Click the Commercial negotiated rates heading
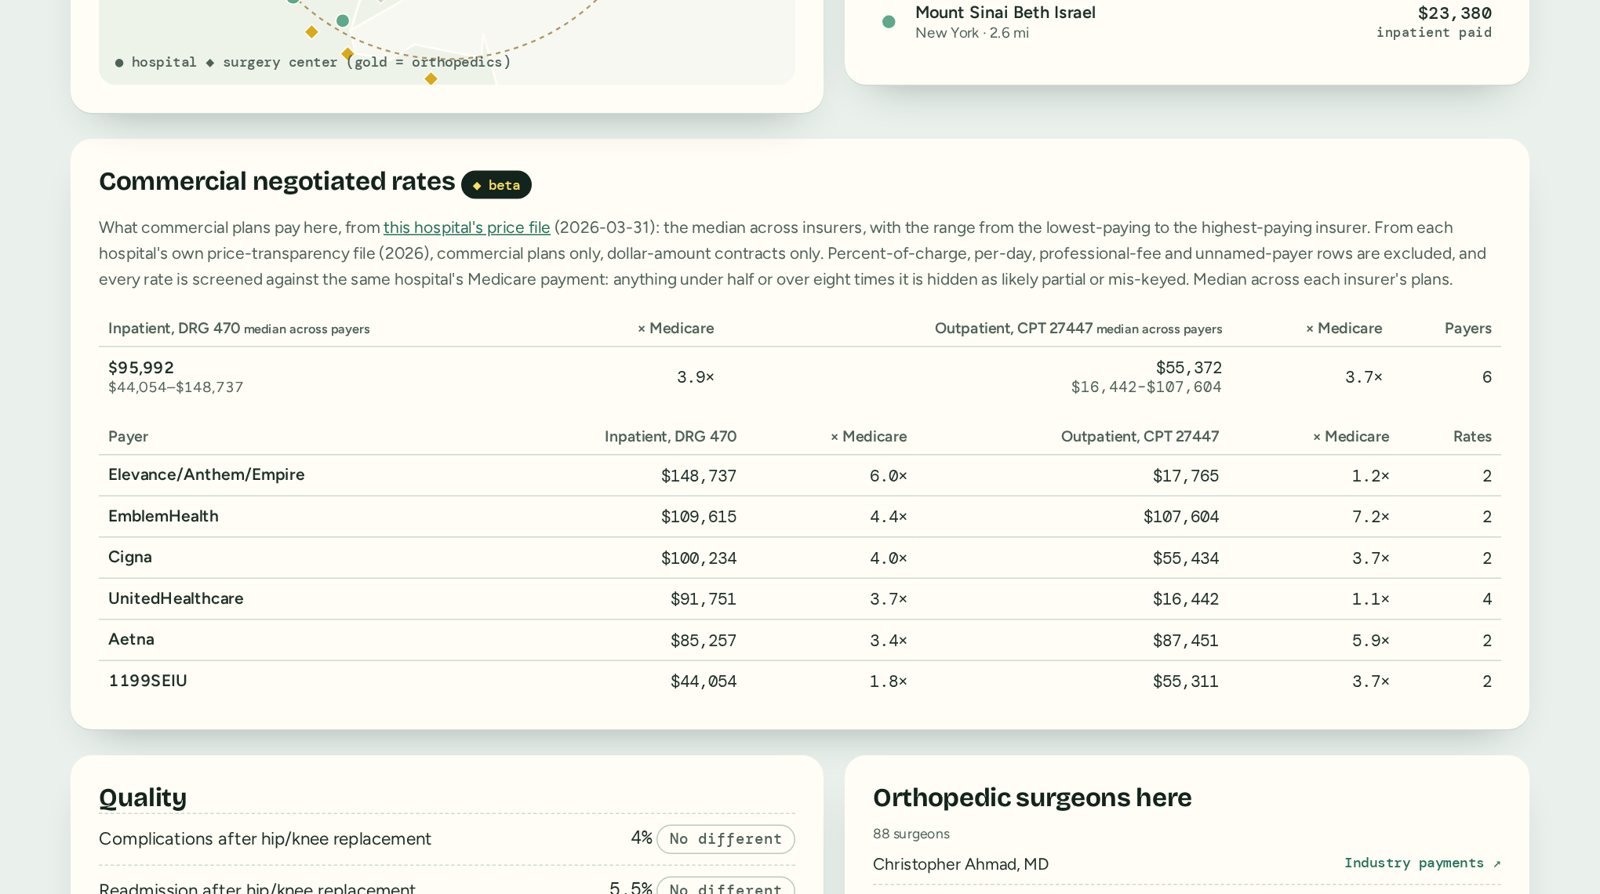The width and height of the screenshot is (1600, 894). [x=277, y=181]
